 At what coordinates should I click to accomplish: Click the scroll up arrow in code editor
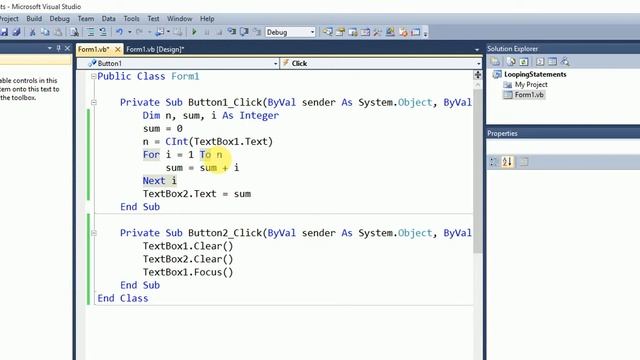[x=477, y=84]
